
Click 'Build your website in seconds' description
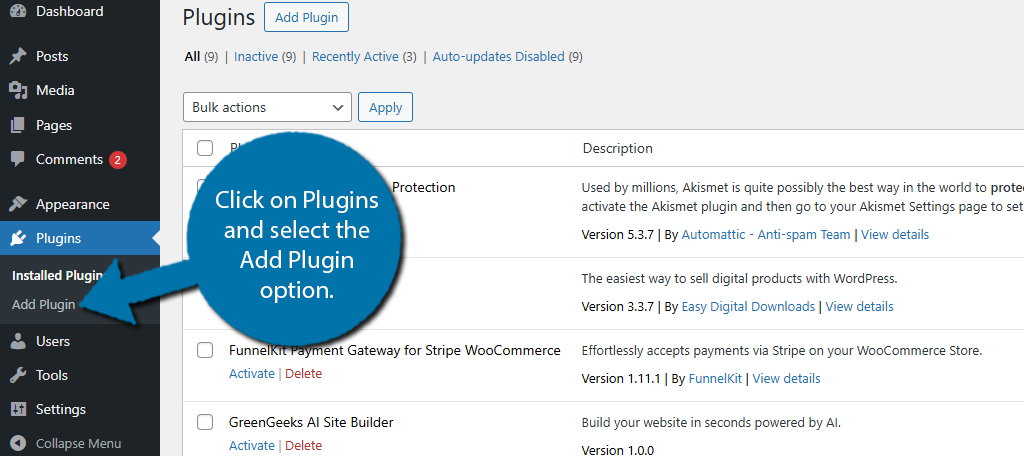coord(711,423)
